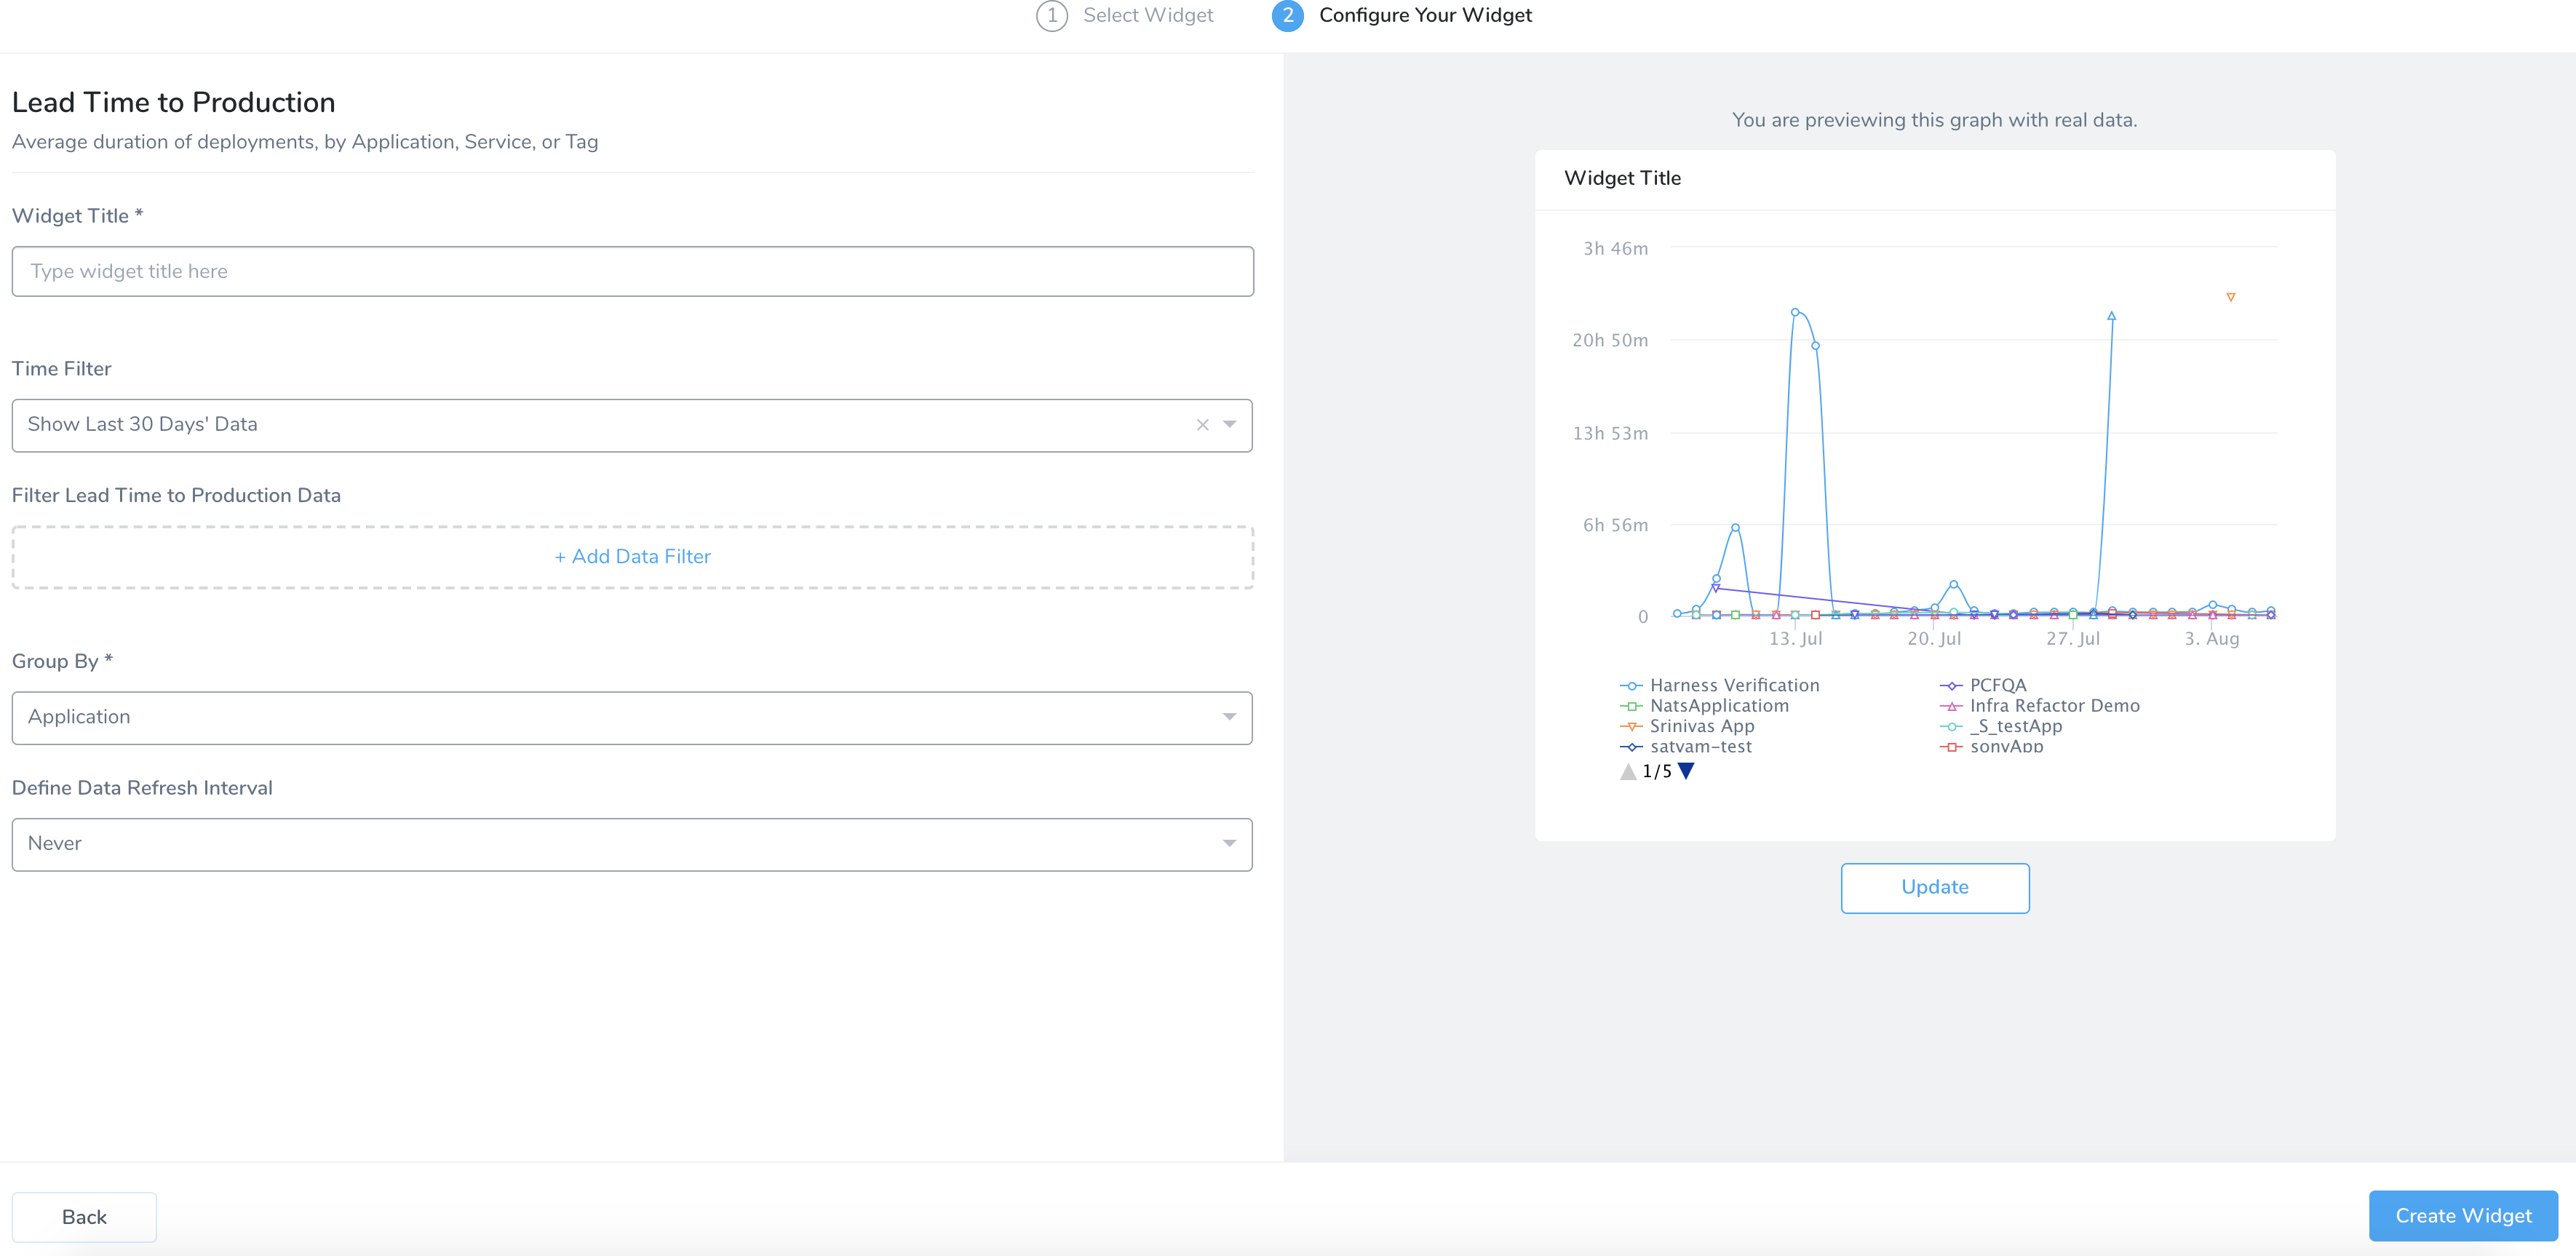Screen dimensions: 2576x1256
Task: Toggle the satyam-test legend series
Action: tap(1686, 746)
